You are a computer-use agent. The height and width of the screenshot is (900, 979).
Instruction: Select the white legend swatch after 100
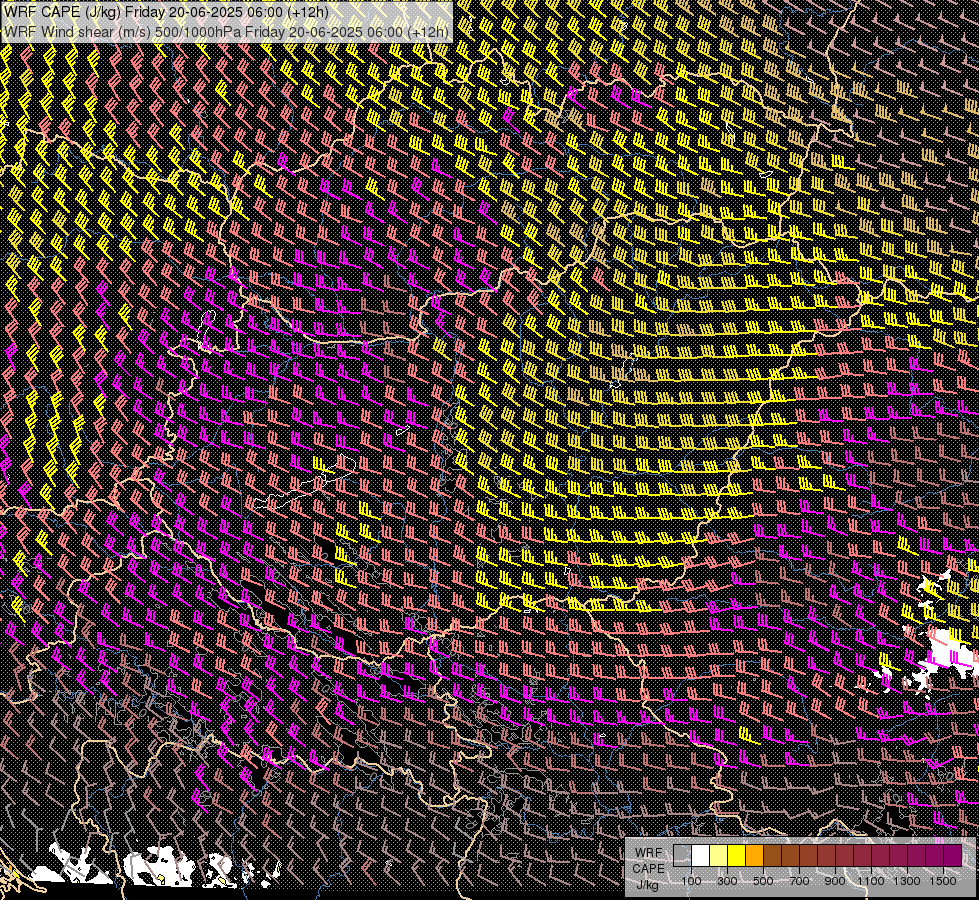[x=701, y=856]
